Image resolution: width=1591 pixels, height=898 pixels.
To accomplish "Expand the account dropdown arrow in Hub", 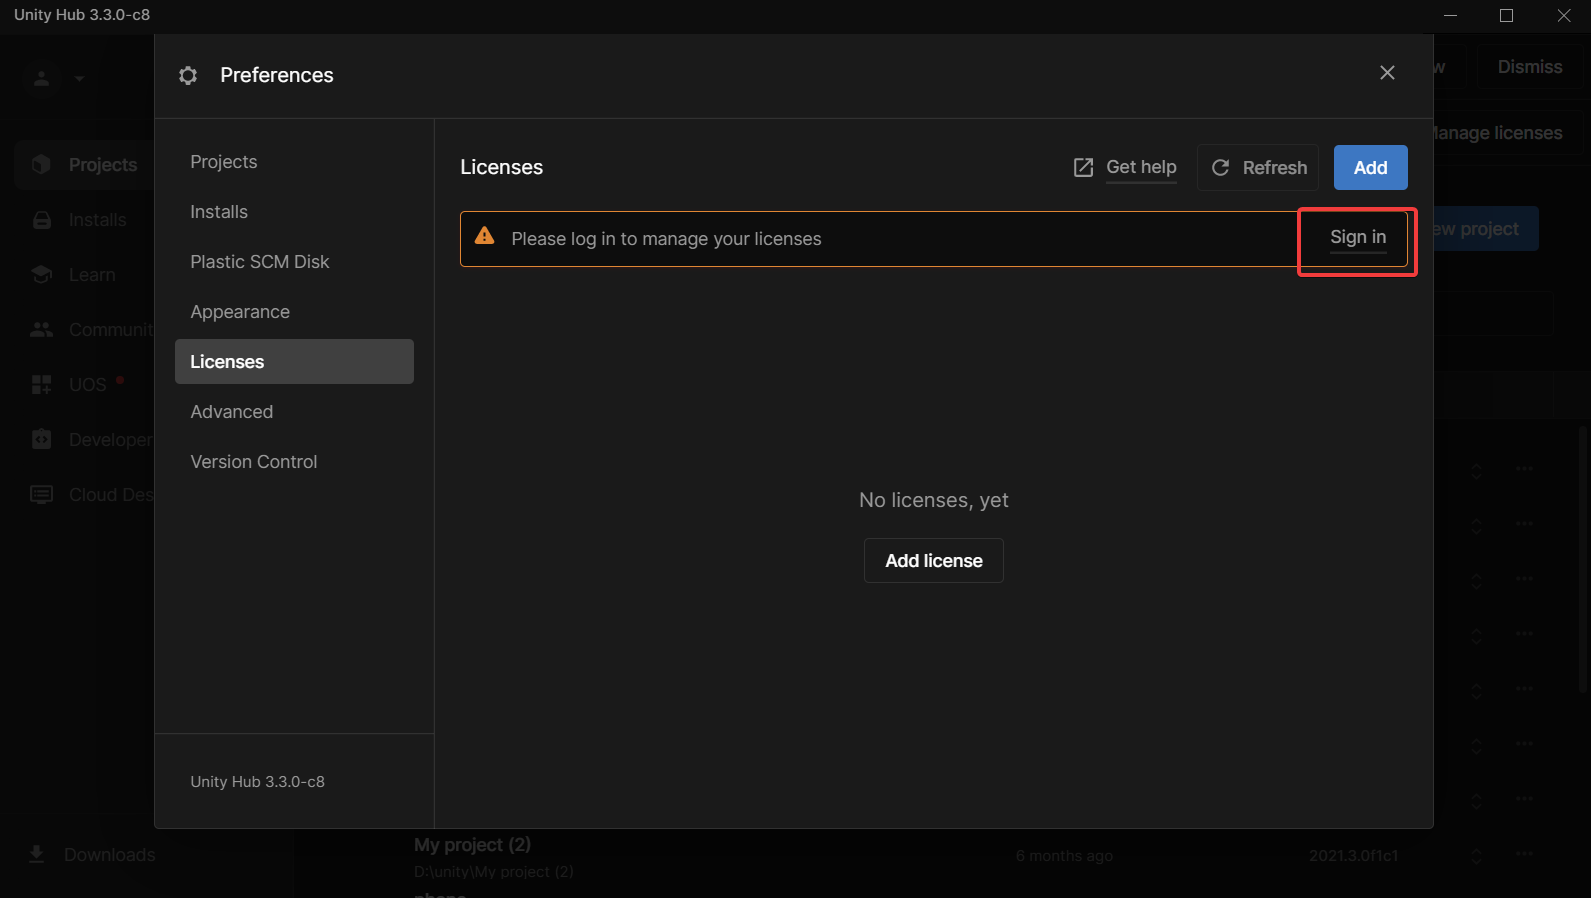I will (x=79, y=78).
